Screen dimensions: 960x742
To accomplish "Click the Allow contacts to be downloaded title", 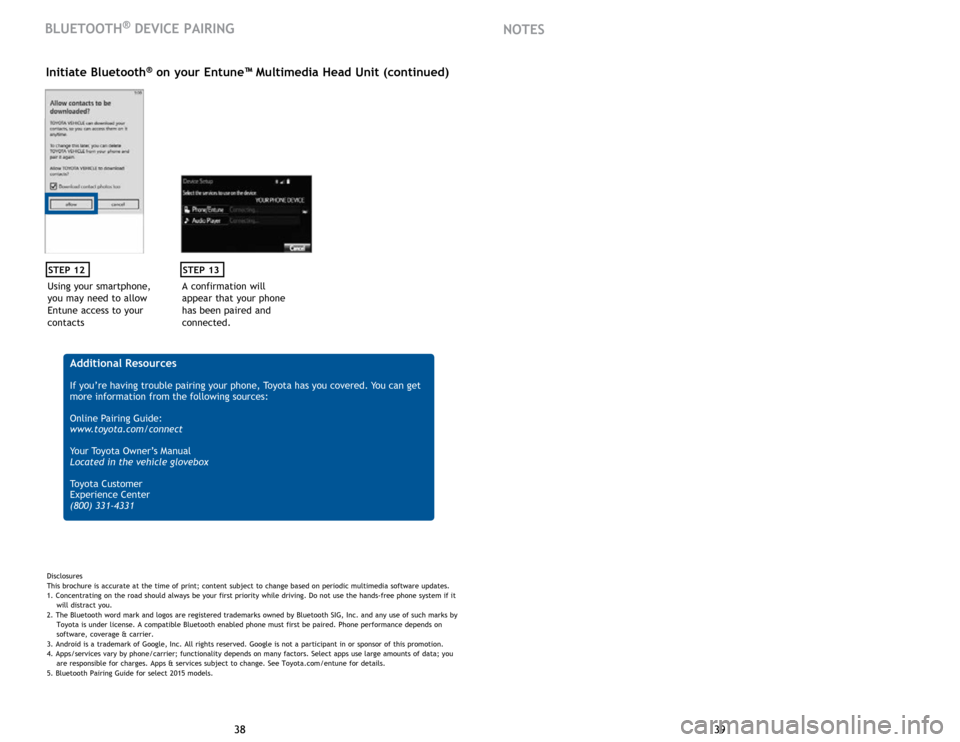I will 80,107.
